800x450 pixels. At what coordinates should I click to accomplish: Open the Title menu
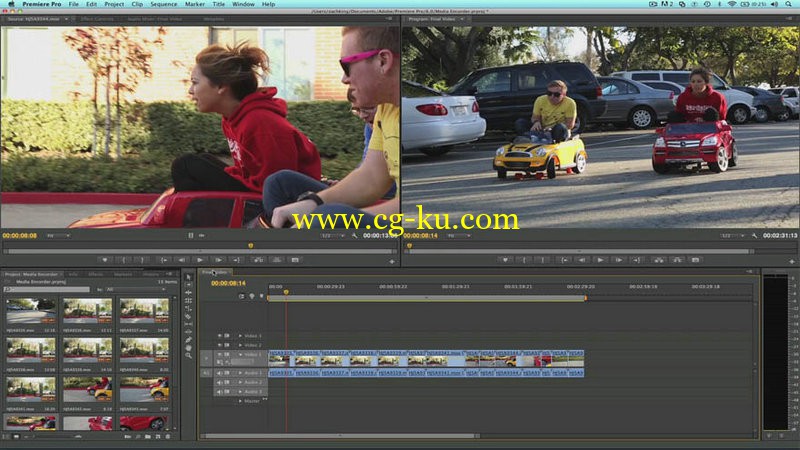click(x=218, y=4)
